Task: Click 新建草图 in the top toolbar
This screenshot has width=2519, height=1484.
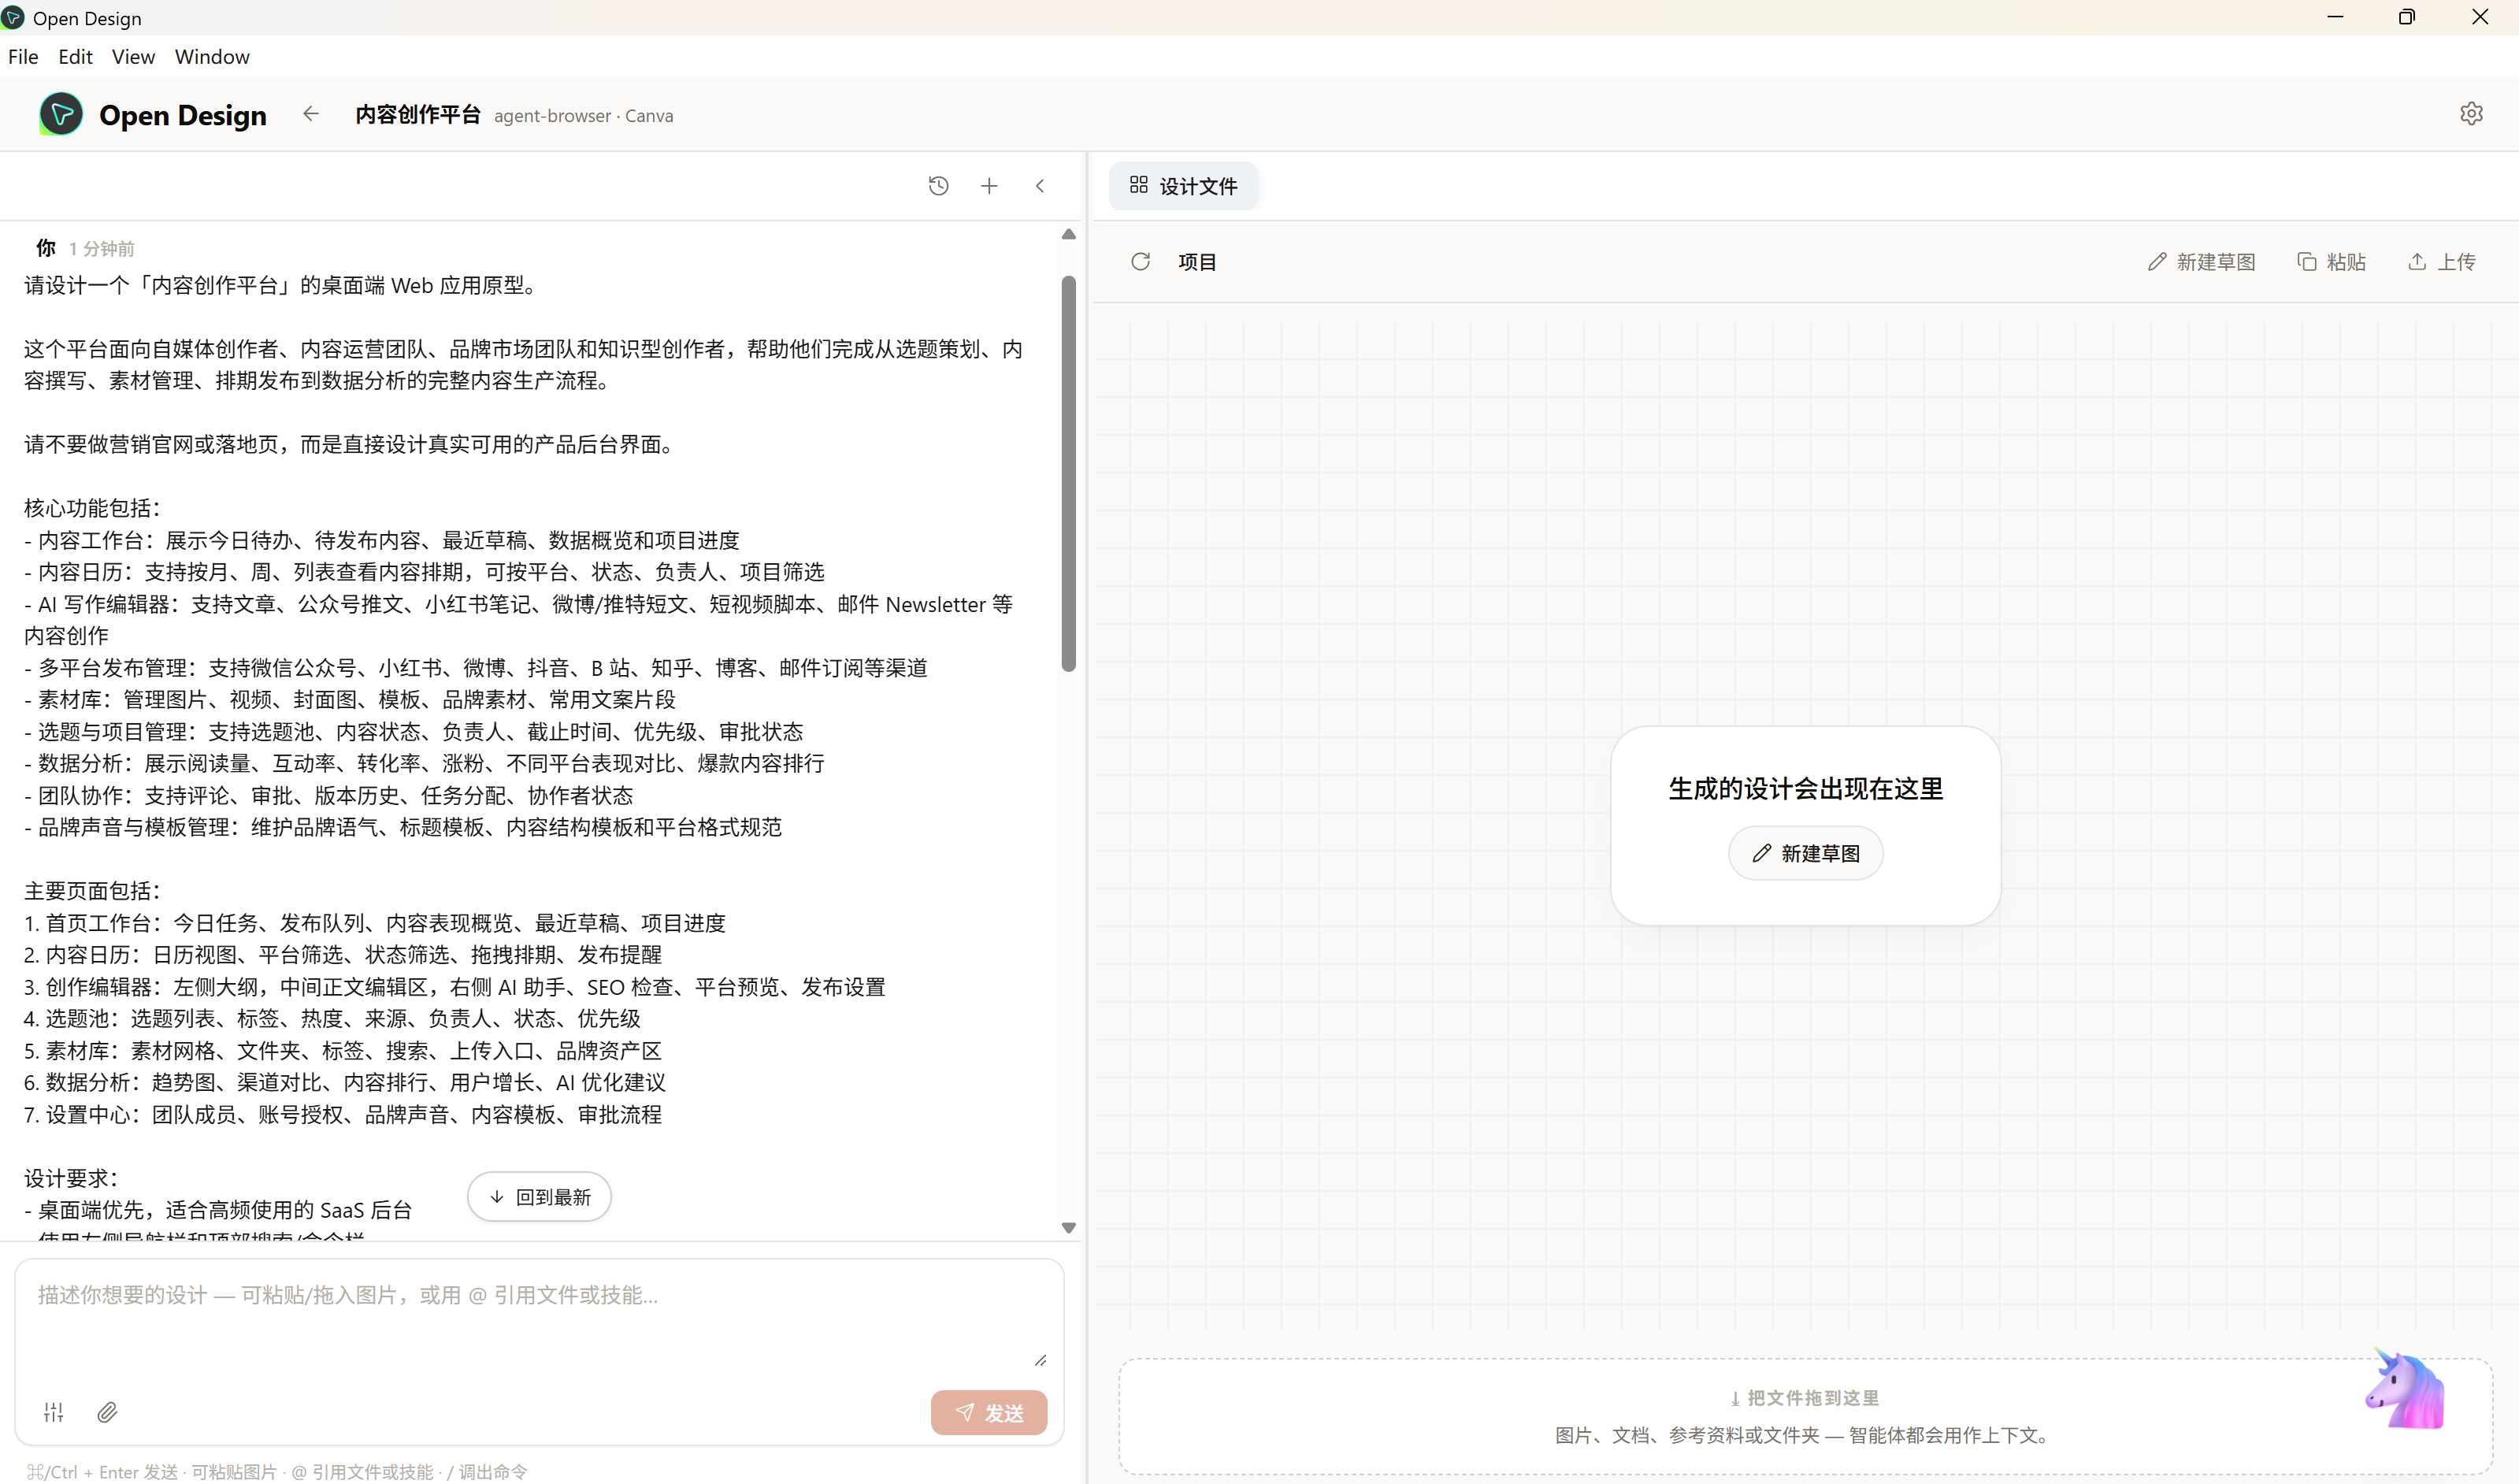Action: pos(2201,262)
